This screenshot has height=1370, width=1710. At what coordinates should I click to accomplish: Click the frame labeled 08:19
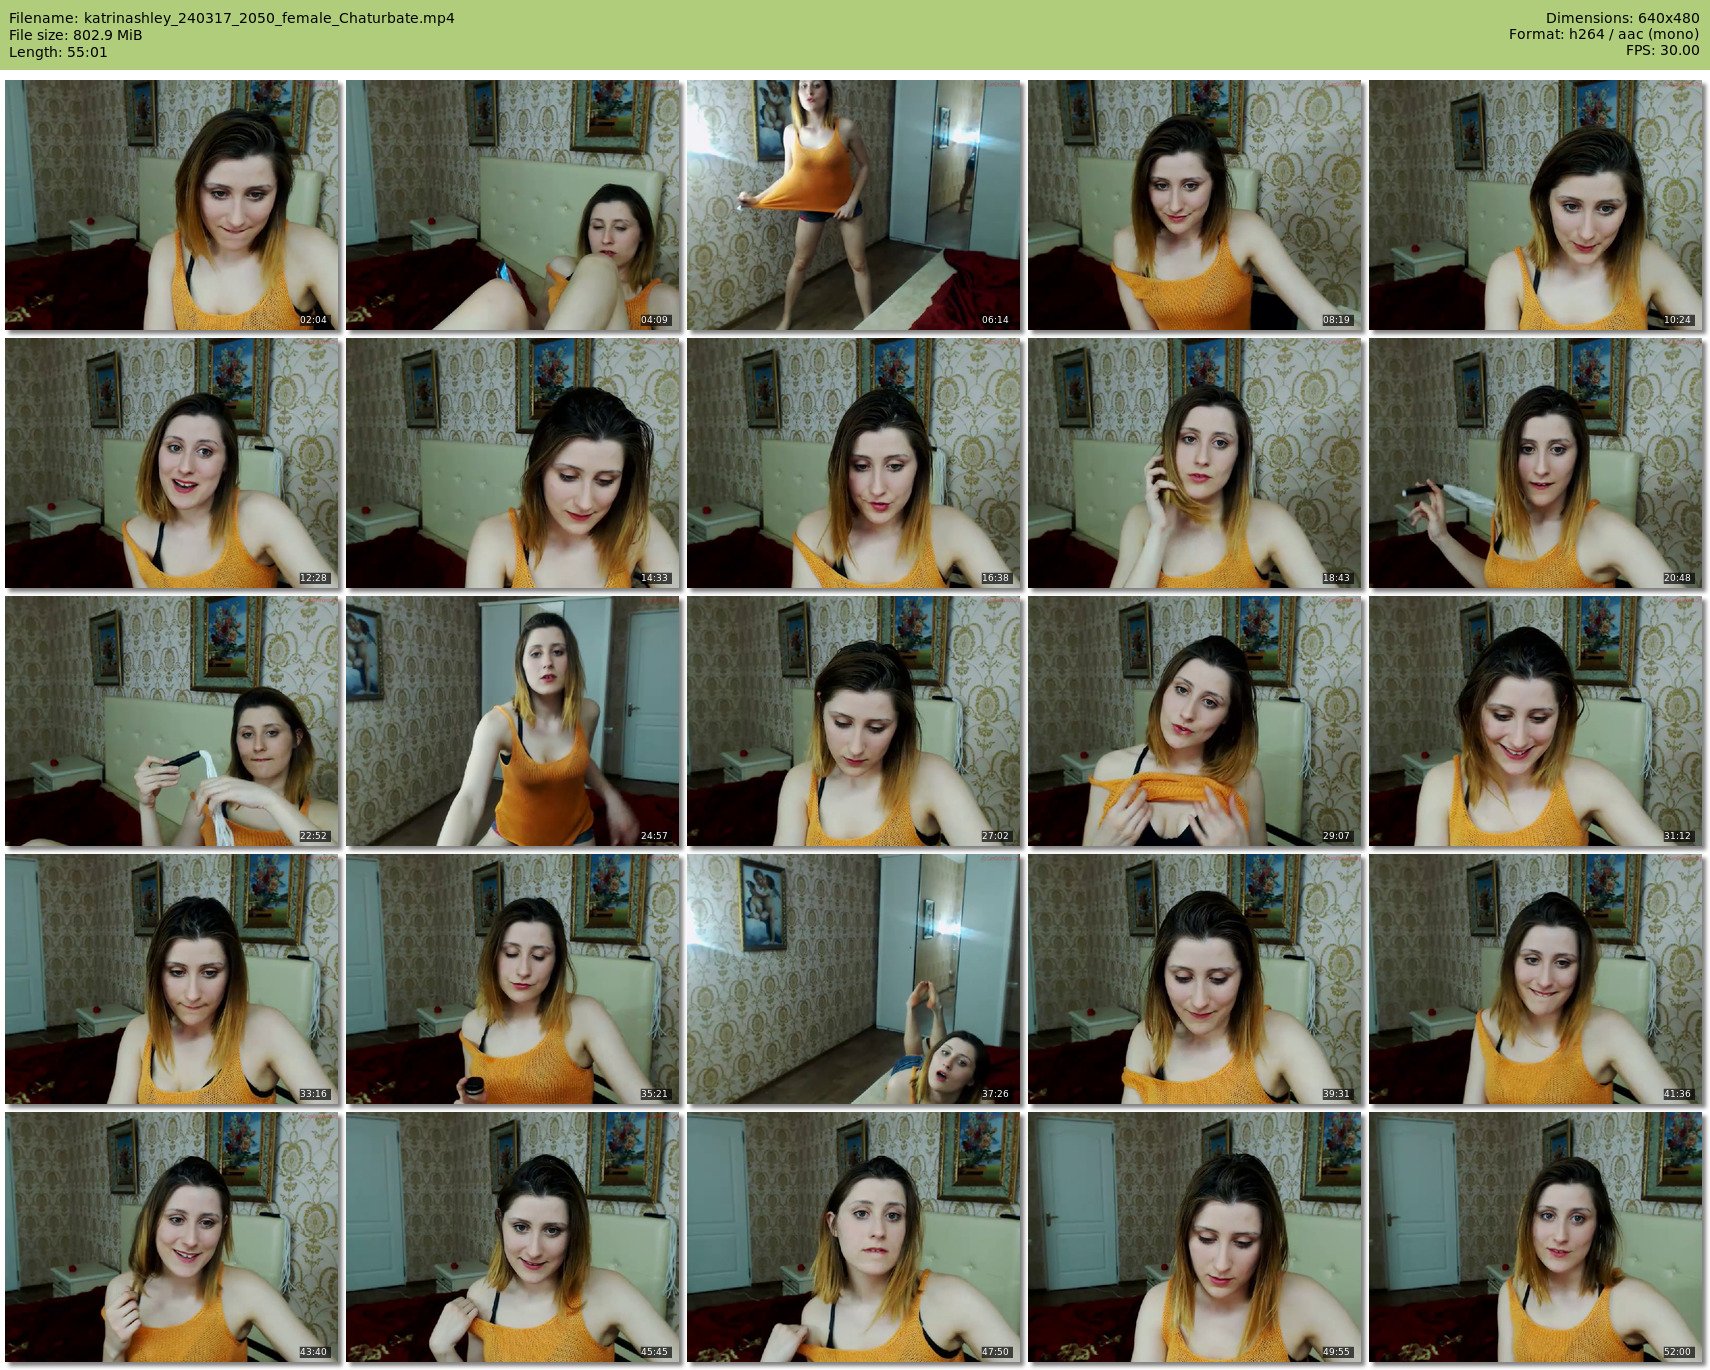coord(1194,205)
